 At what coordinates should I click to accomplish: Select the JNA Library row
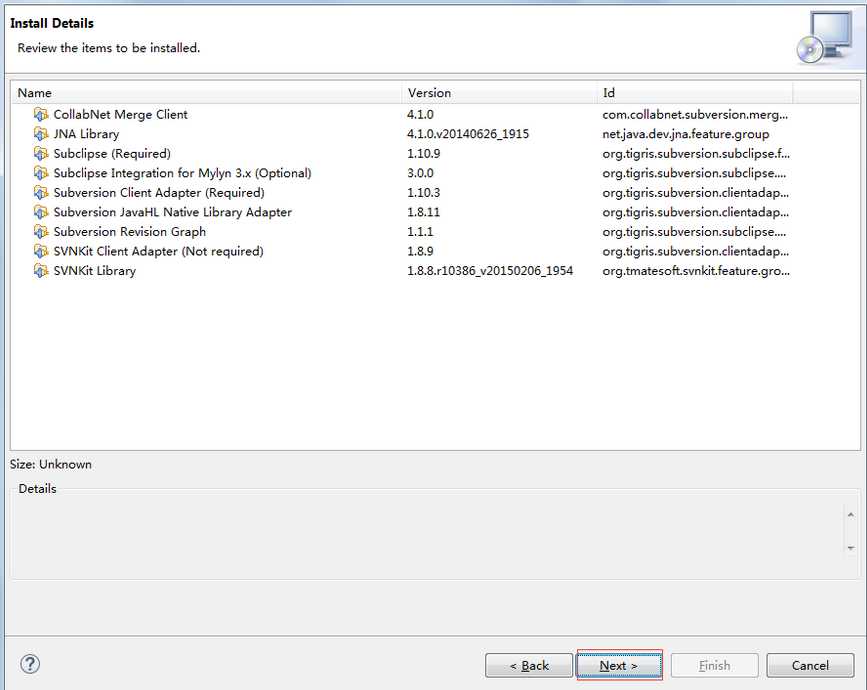pos(435,134)
